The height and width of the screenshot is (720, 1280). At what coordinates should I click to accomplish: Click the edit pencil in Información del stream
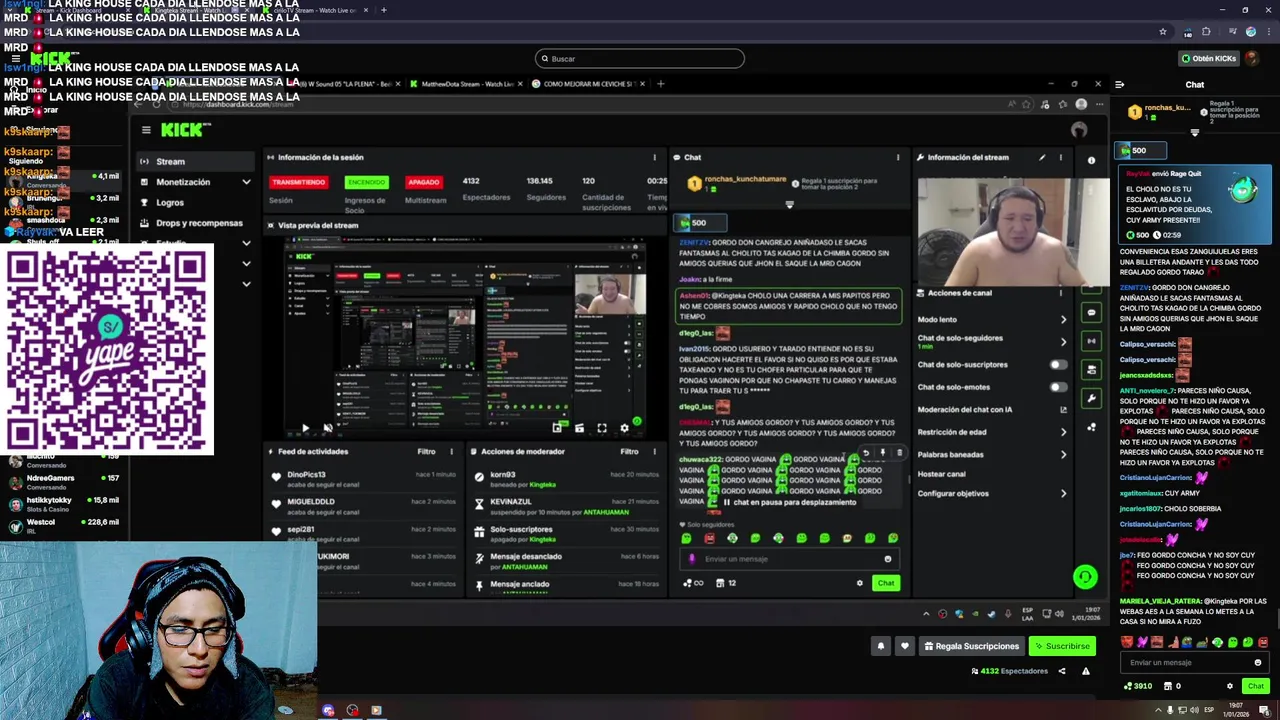click(1042, 157)
